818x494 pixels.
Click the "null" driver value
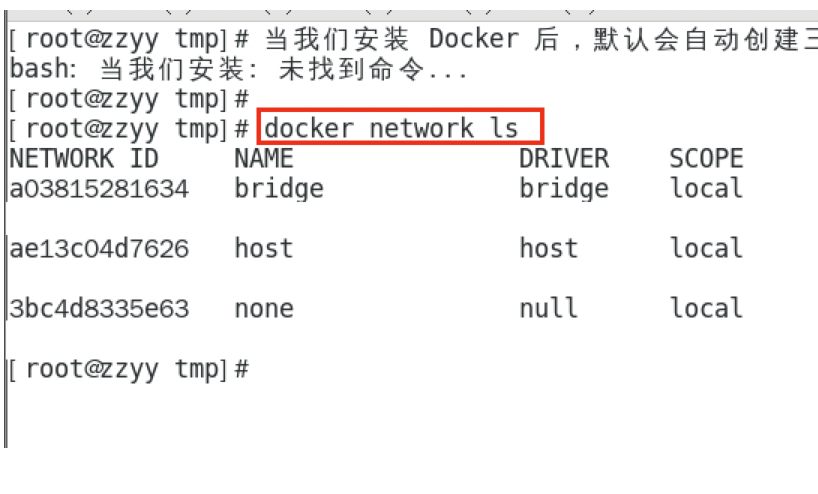click(x=548, y=308)
